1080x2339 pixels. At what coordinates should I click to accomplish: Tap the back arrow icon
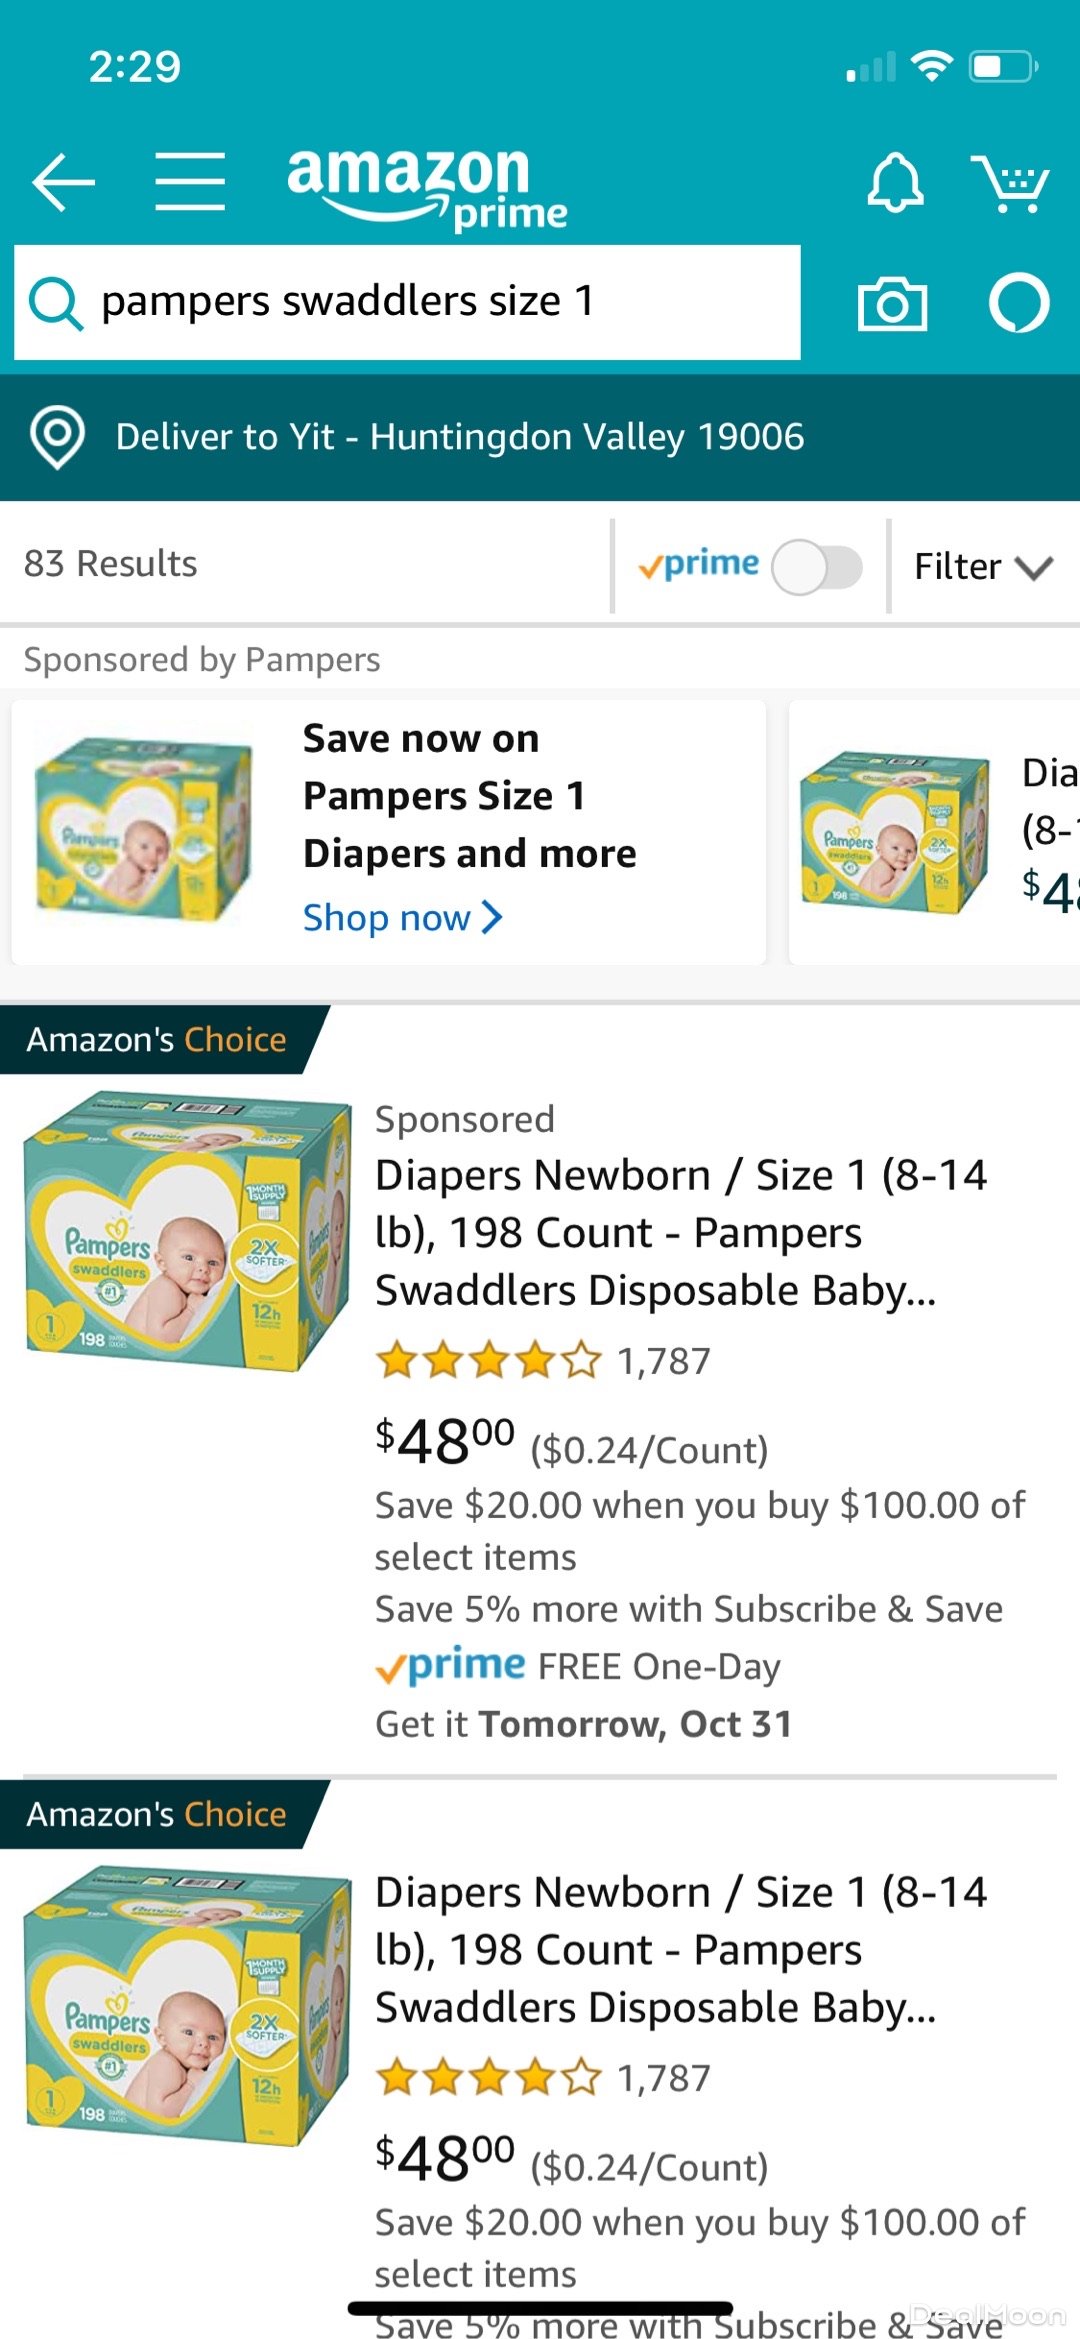point(63,182)
